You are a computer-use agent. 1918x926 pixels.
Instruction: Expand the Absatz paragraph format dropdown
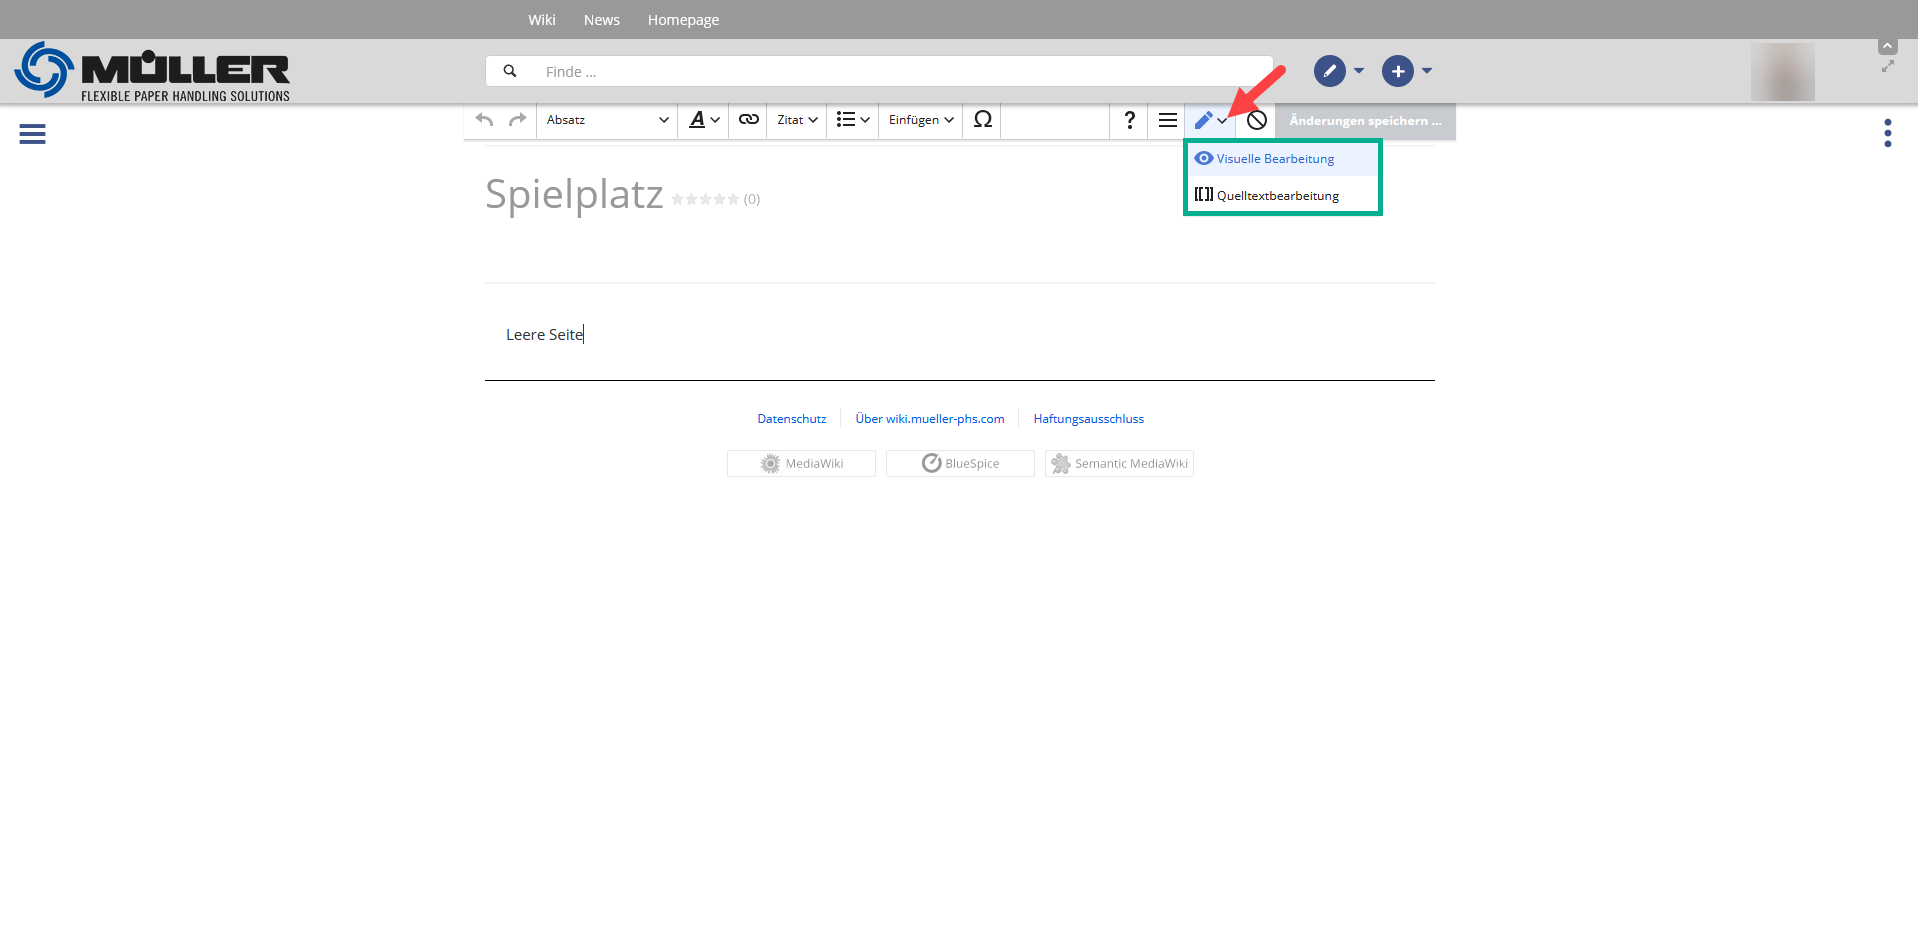click(607, 120)
